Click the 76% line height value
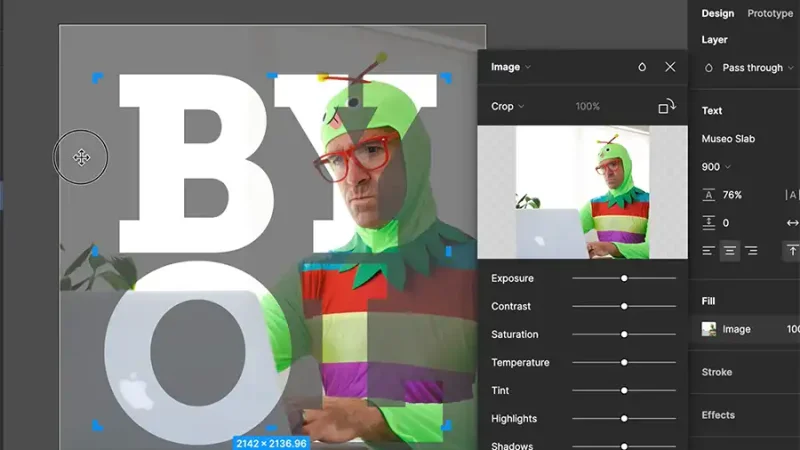The width and height of the screenshot is (800, 450). [x=732, y=195]
